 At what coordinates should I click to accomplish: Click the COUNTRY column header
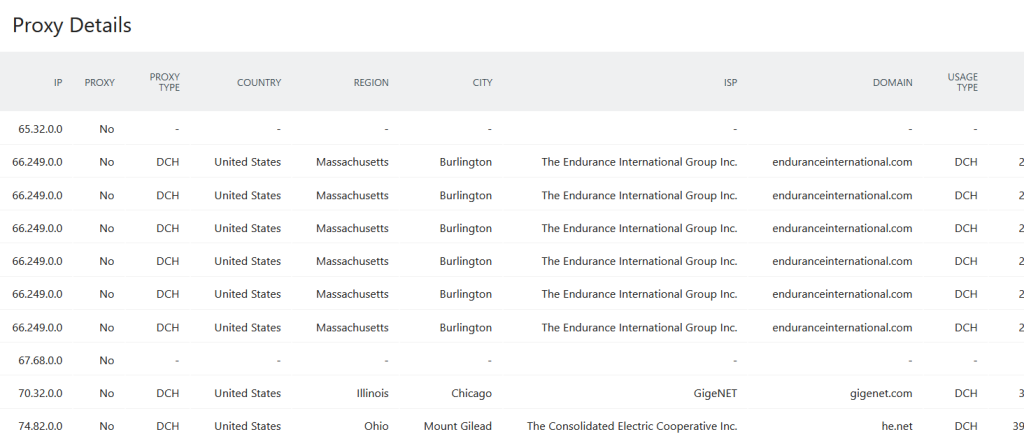coord(259,82)
